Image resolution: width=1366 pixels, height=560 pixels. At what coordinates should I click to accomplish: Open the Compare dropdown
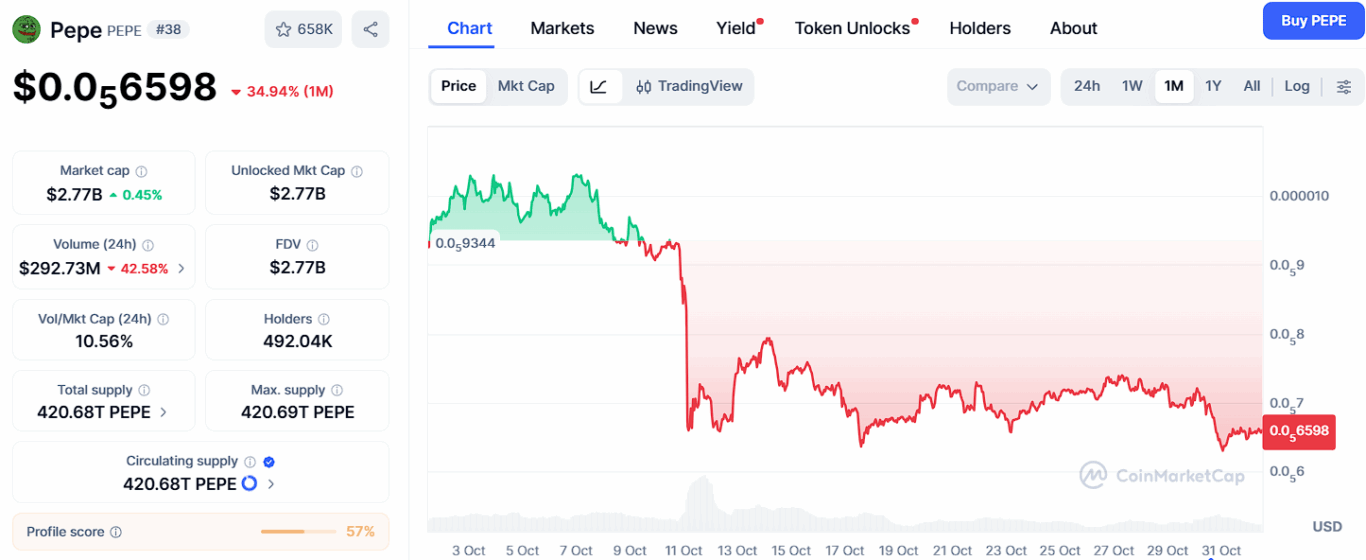click(998, 86)
